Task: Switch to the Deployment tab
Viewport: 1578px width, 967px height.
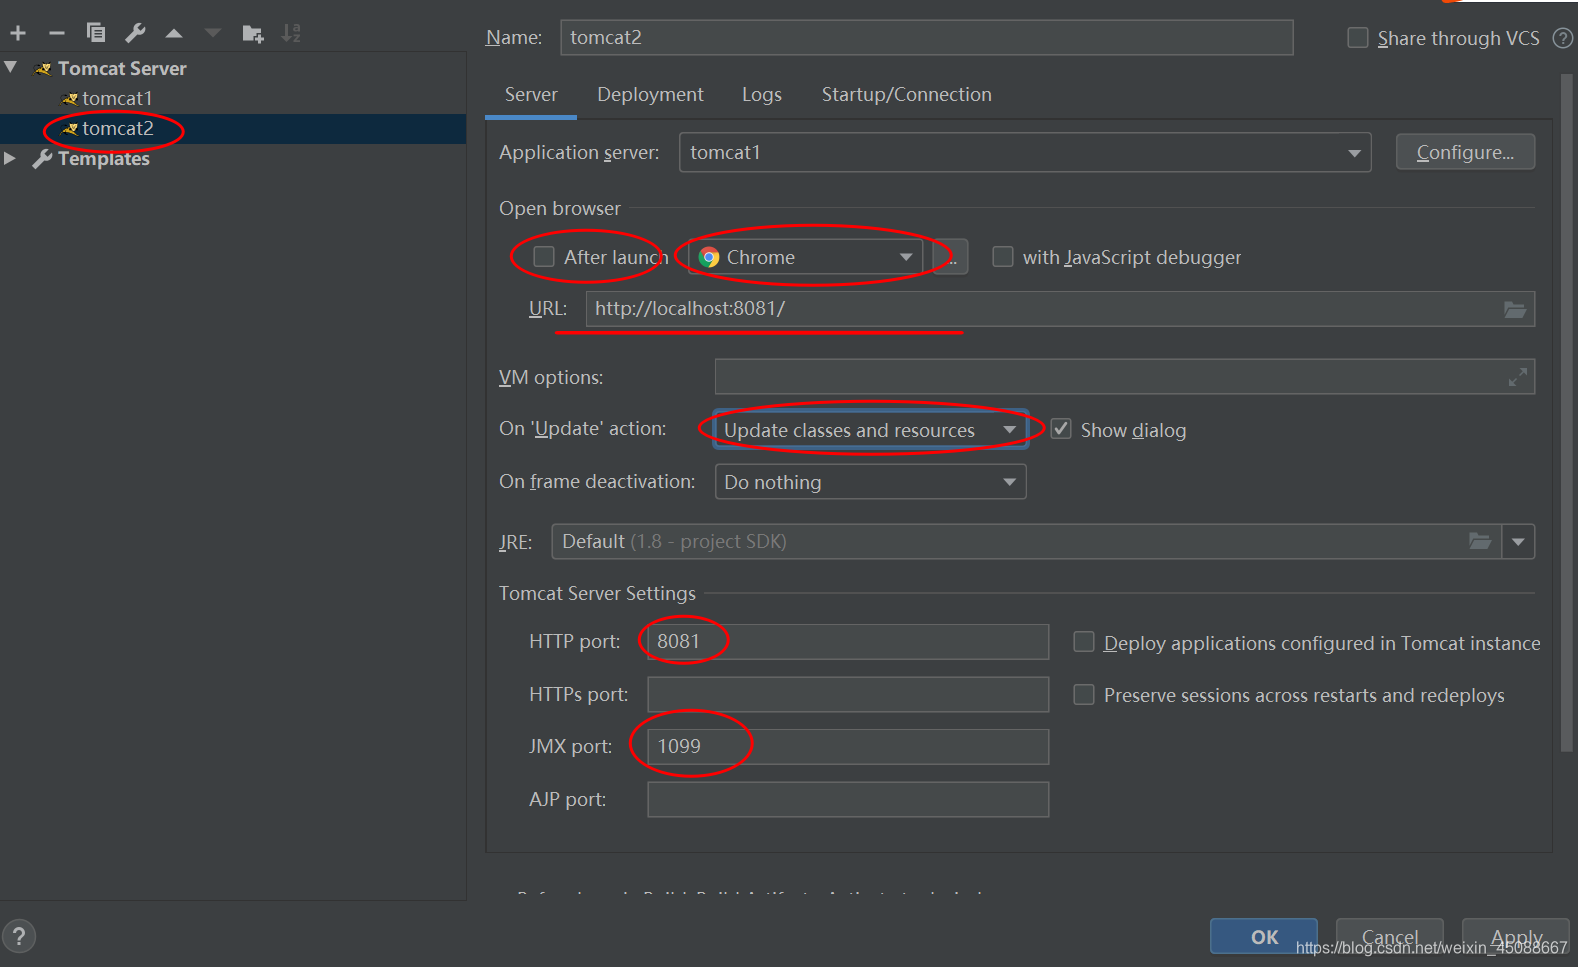Action: pyautogui.click(x=650, y=94)
